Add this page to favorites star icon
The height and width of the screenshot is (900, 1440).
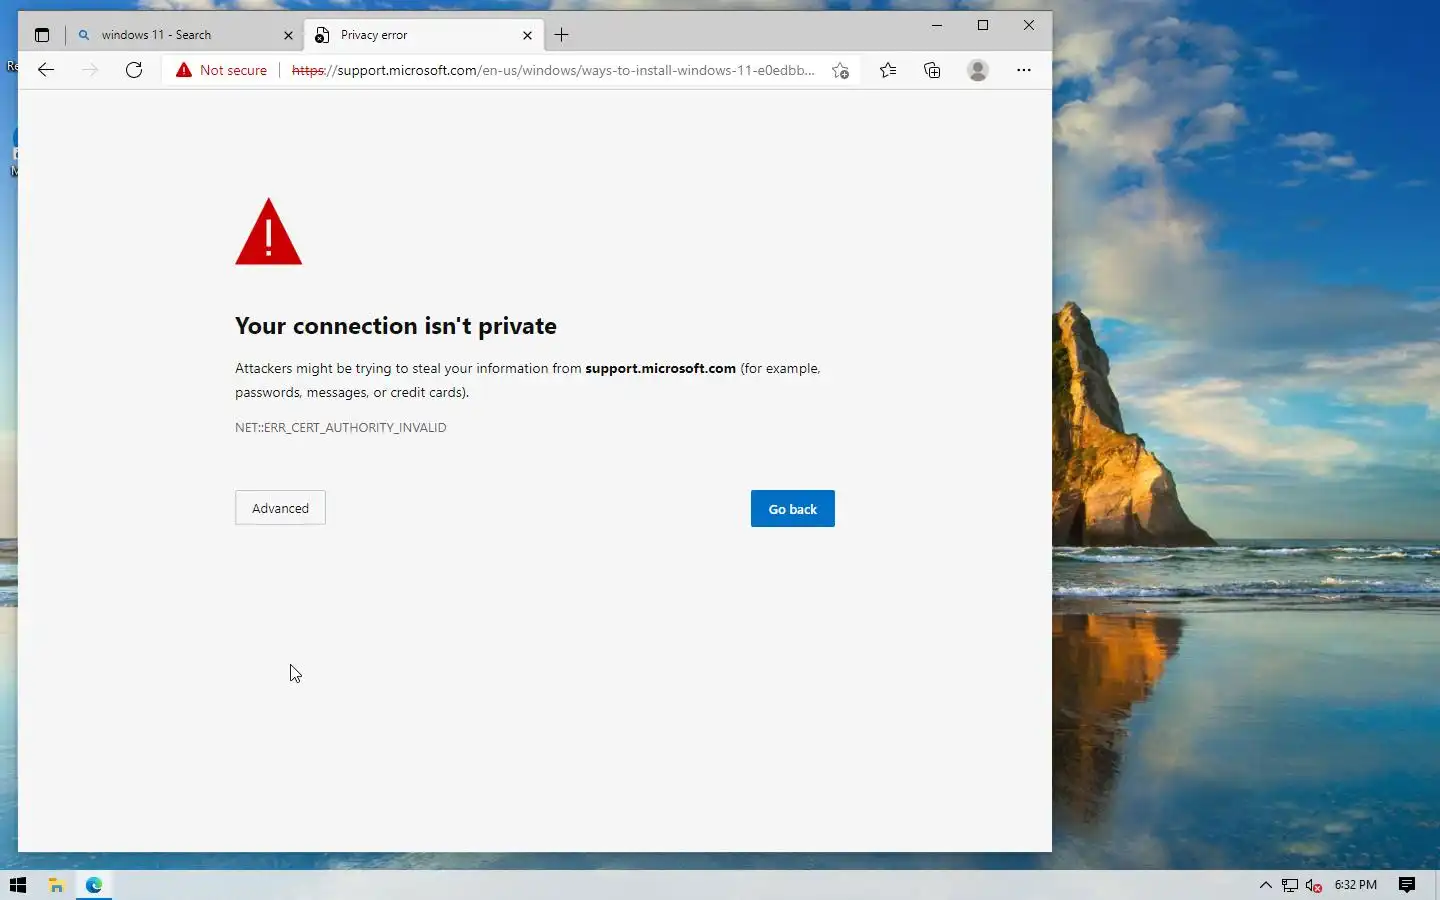pos(841,70)
